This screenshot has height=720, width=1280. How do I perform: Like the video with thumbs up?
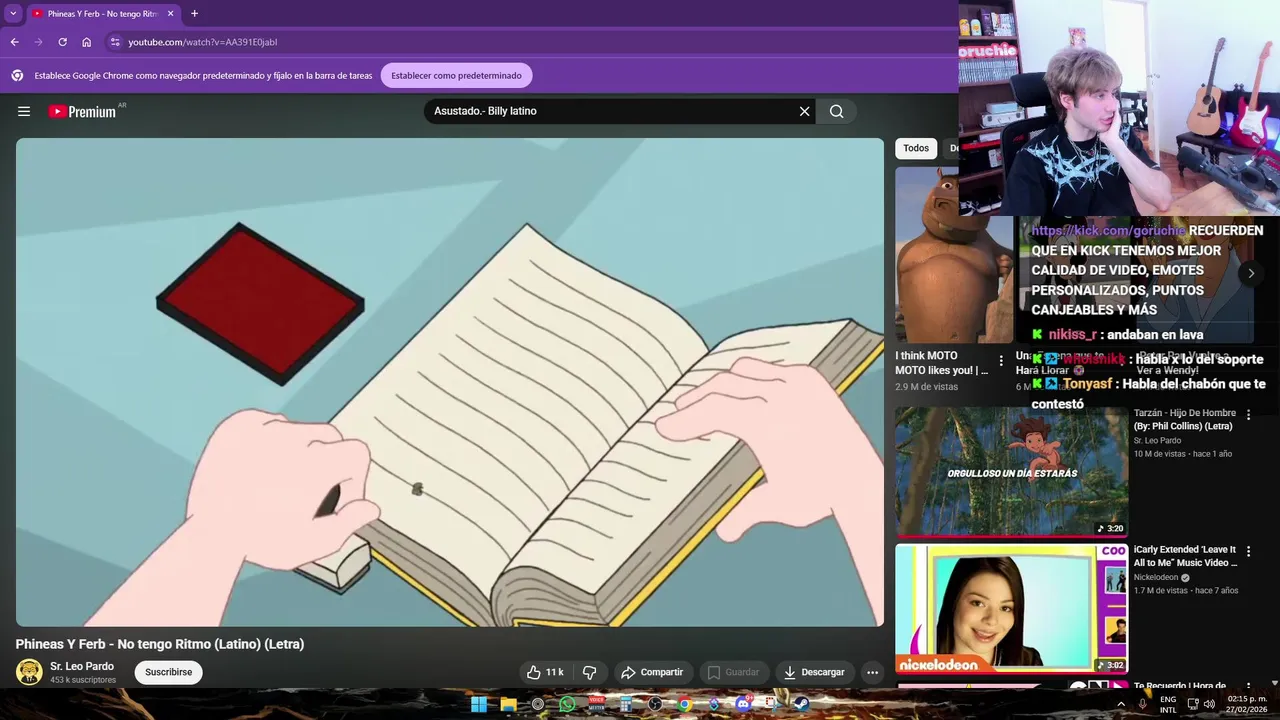(x=545, y=672)
